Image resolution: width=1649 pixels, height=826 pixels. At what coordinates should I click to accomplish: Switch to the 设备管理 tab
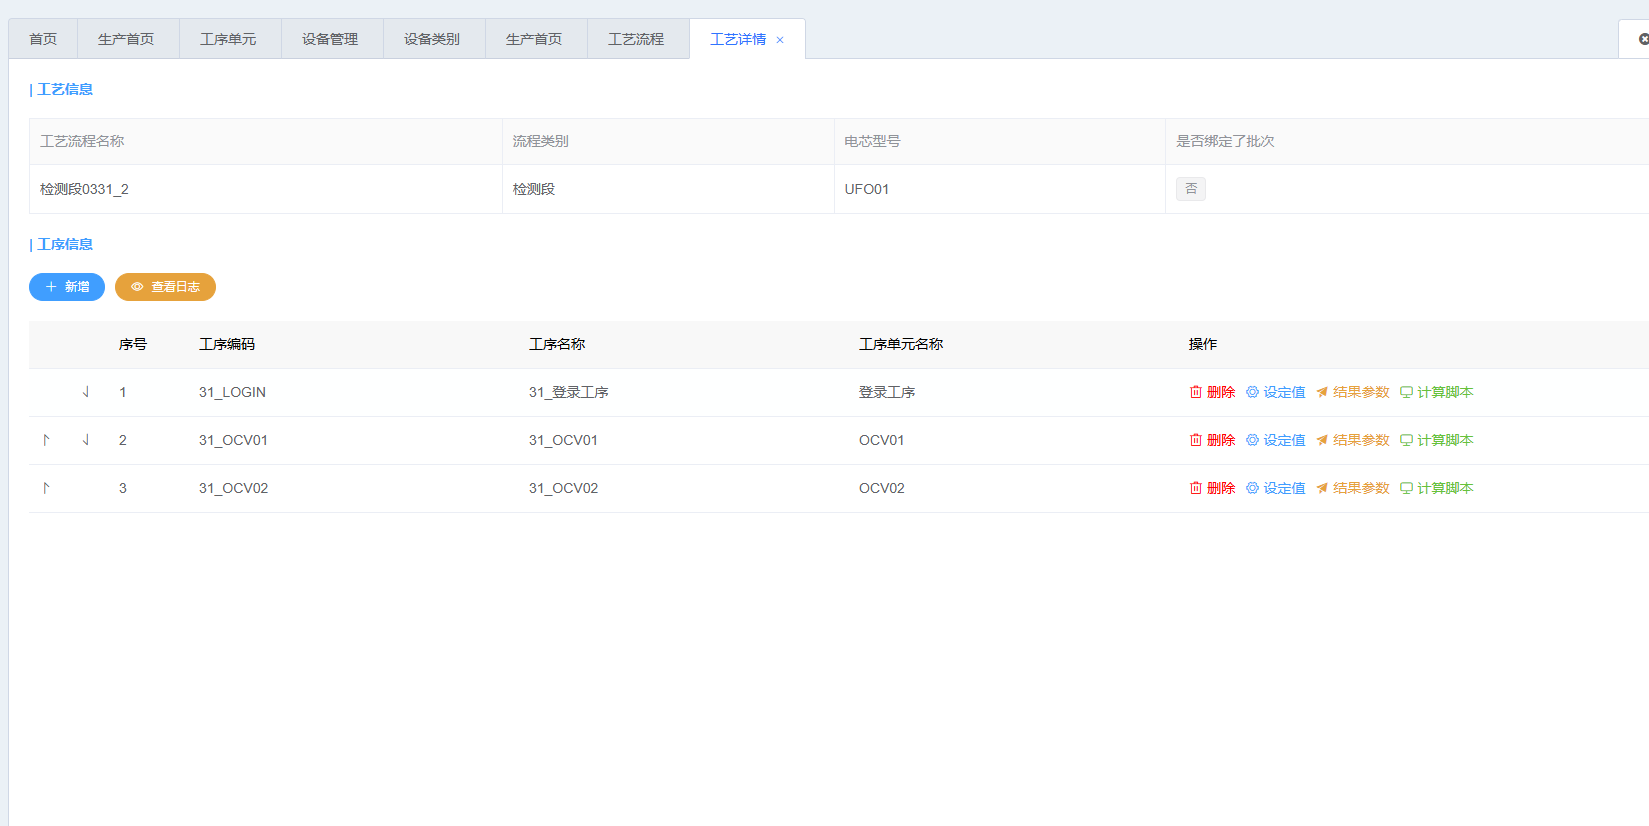coord(330,39)
